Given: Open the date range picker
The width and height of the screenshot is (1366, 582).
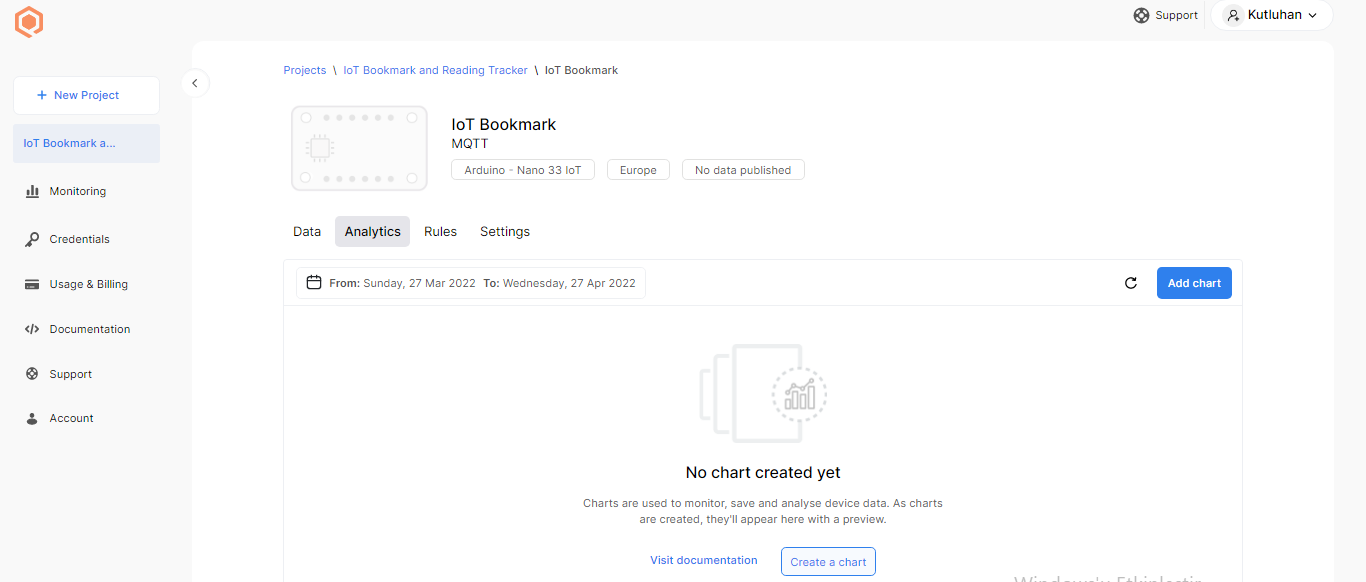Looking at the screenshot, I should [471, 283].
